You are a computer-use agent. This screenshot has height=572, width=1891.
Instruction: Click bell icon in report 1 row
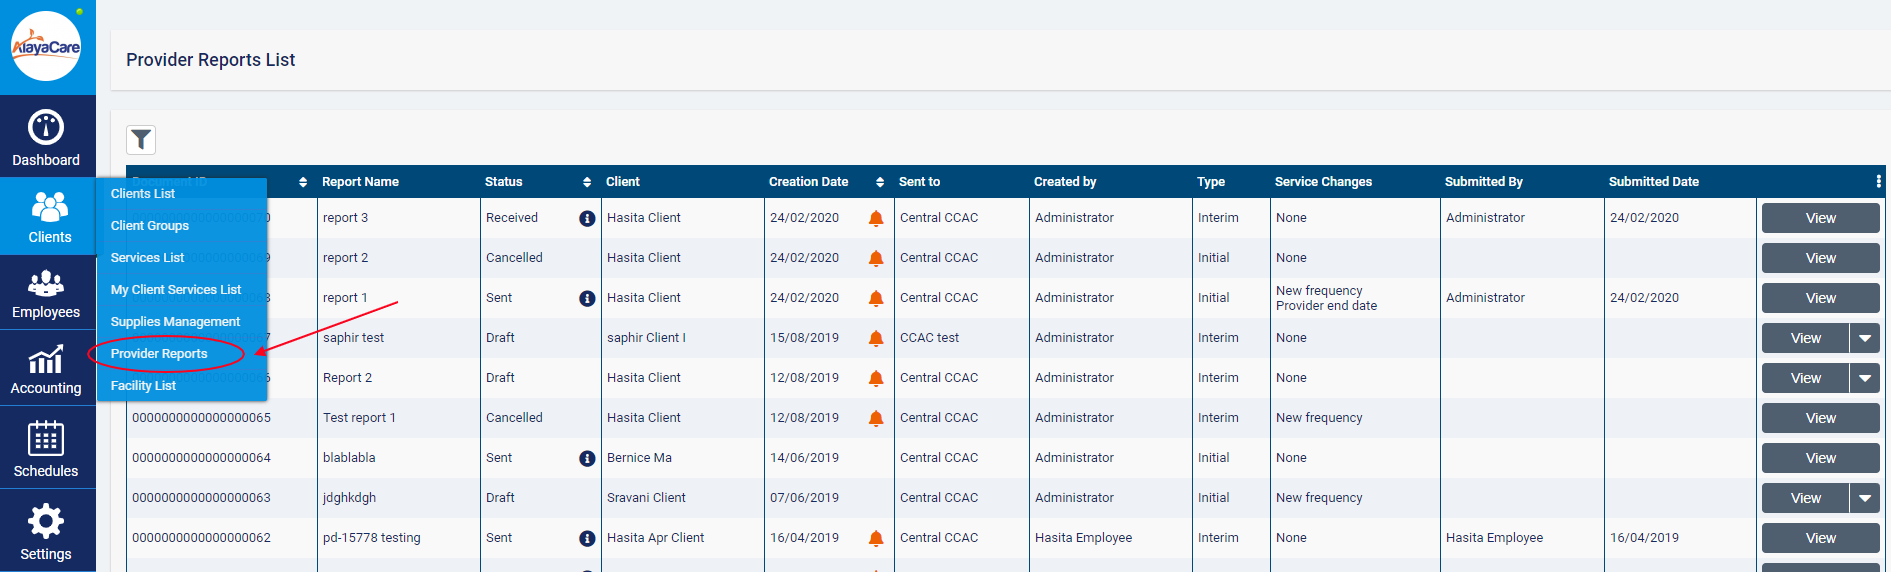tap(876, 298)
